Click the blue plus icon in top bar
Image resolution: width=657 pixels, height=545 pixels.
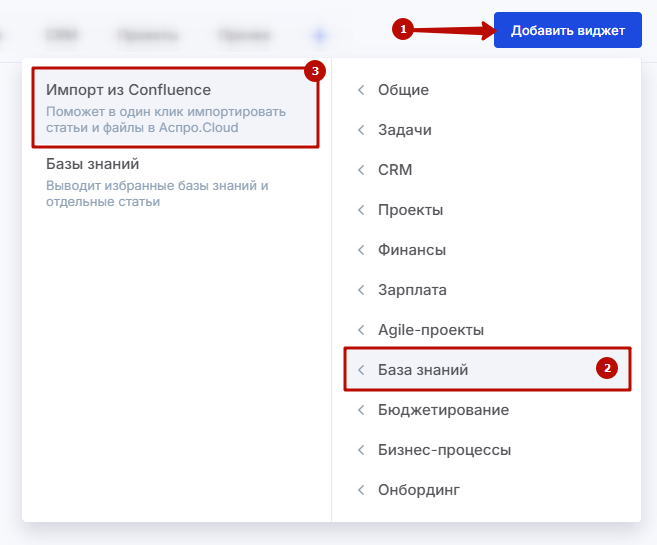click(319, 35)
